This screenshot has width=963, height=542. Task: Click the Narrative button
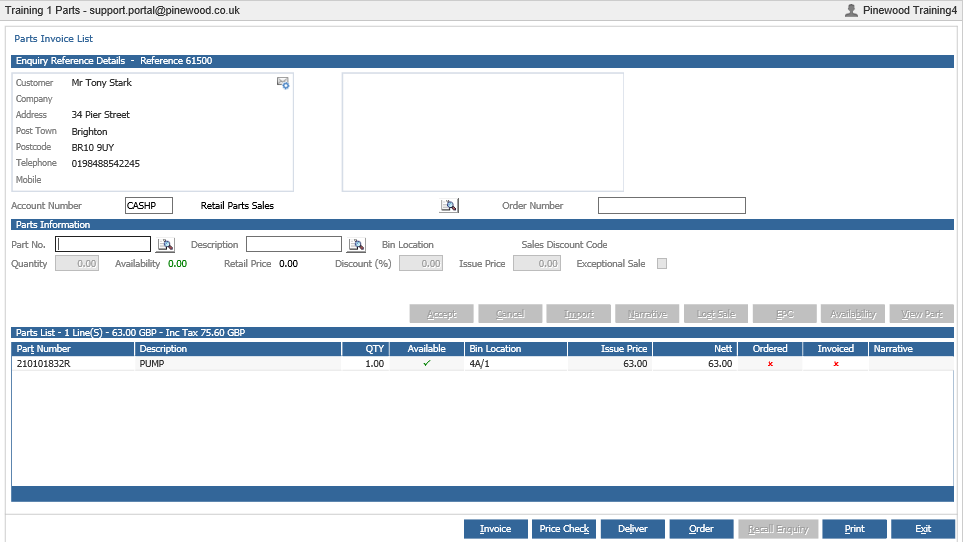pos(647,314)
